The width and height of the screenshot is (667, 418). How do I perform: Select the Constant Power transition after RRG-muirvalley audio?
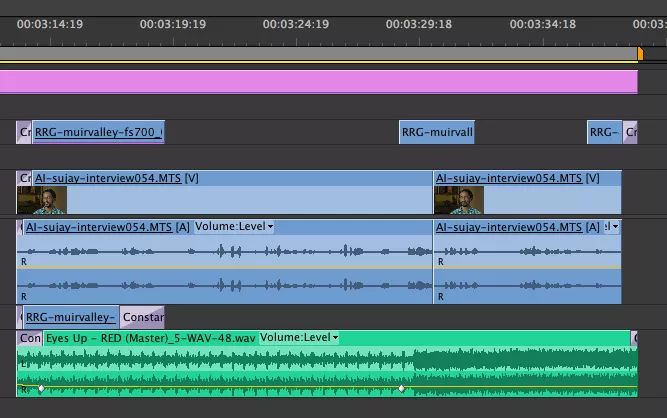pyautogui.click(x=142, y=317)
